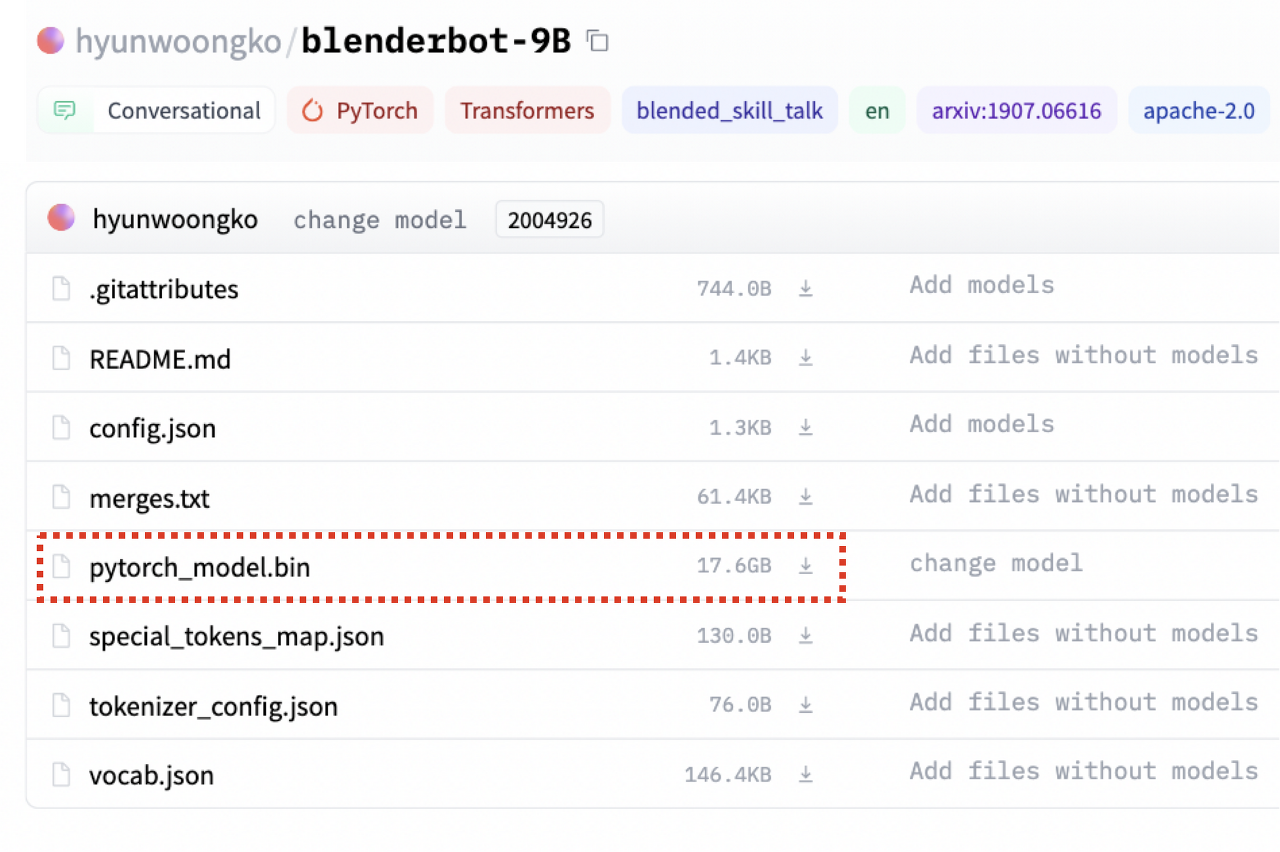Click file icon beside .gitattributes
The width and height of the screenshot is (1280, 852).
click(x=62, y=289)
